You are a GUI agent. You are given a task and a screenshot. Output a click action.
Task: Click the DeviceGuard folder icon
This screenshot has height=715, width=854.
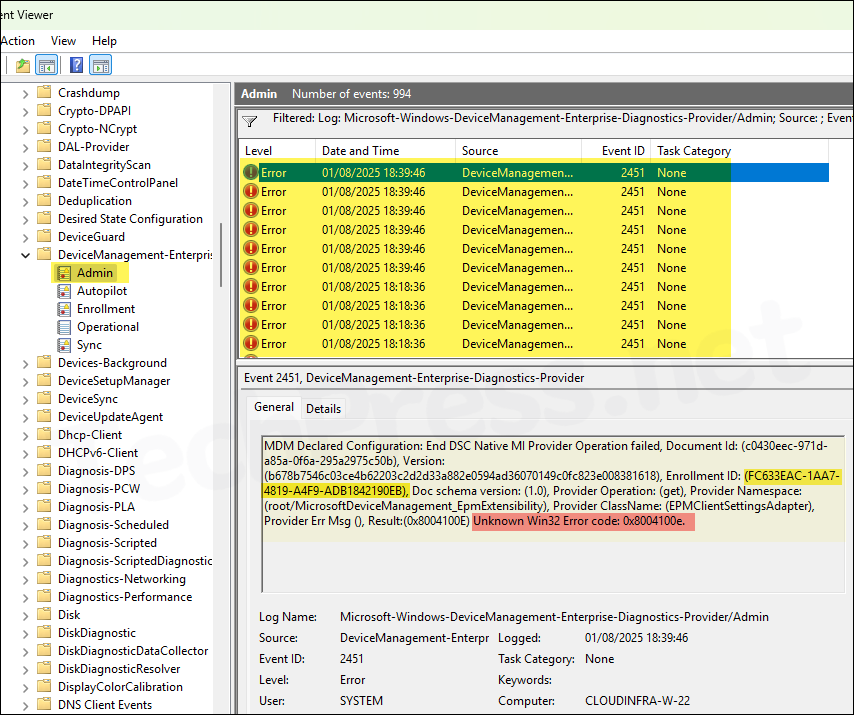(x=44, y=236)
